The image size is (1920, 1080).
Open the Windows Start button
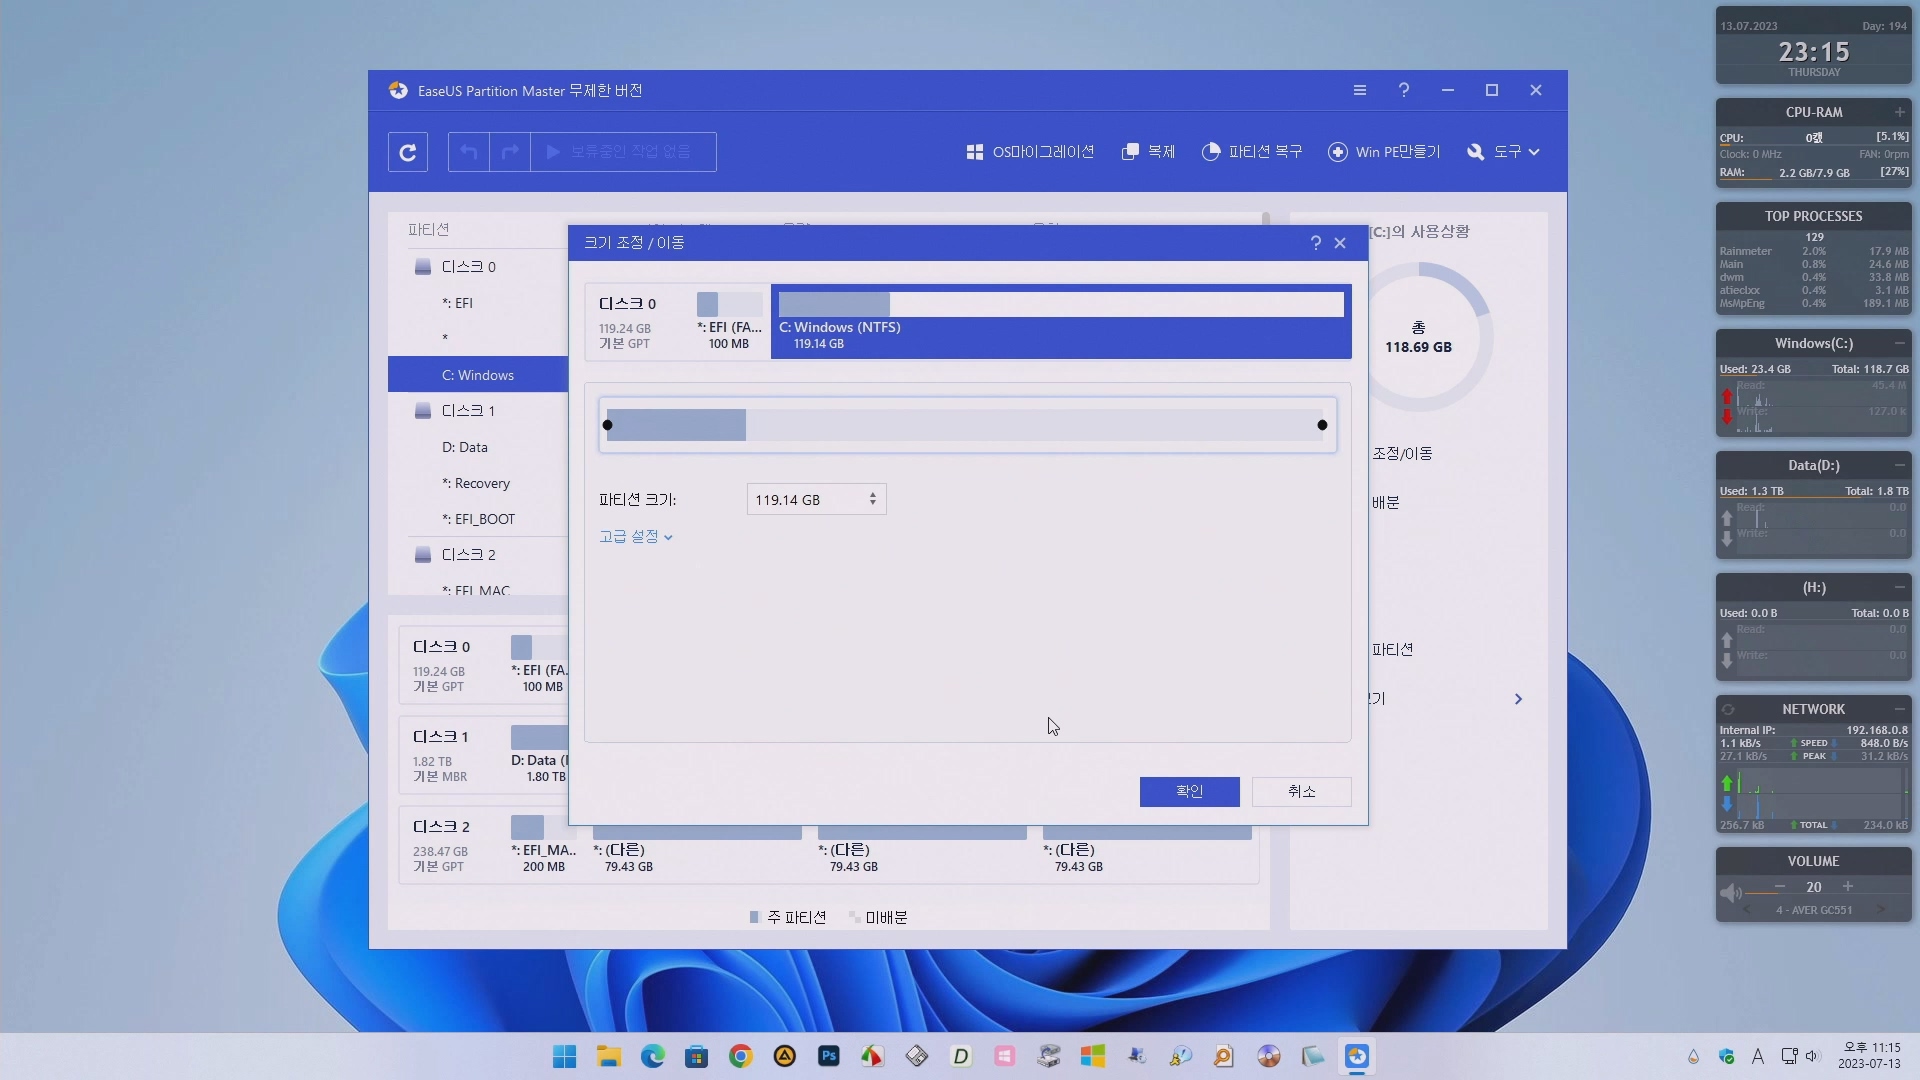(x=564, y=1056)
